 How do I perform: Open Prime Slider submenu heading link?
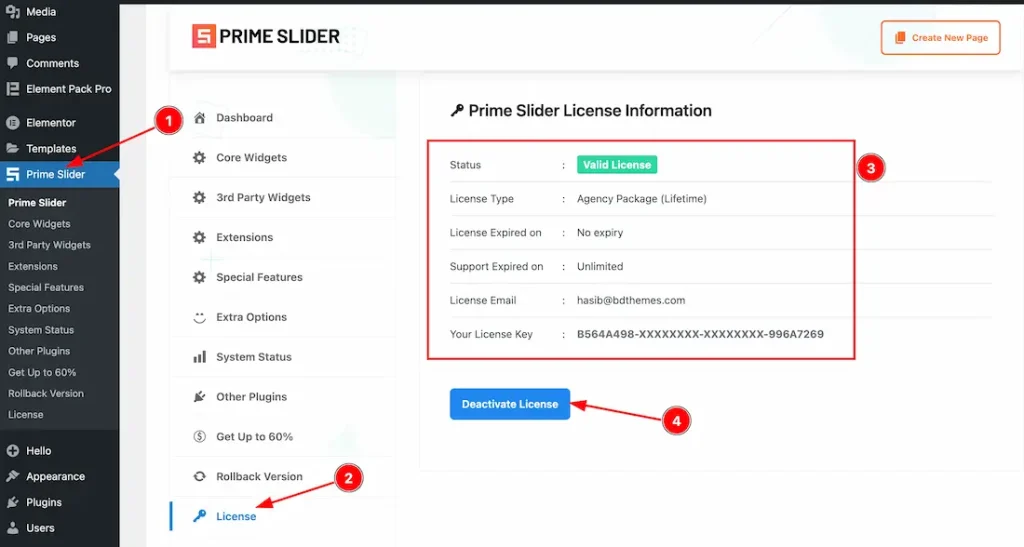37,202
